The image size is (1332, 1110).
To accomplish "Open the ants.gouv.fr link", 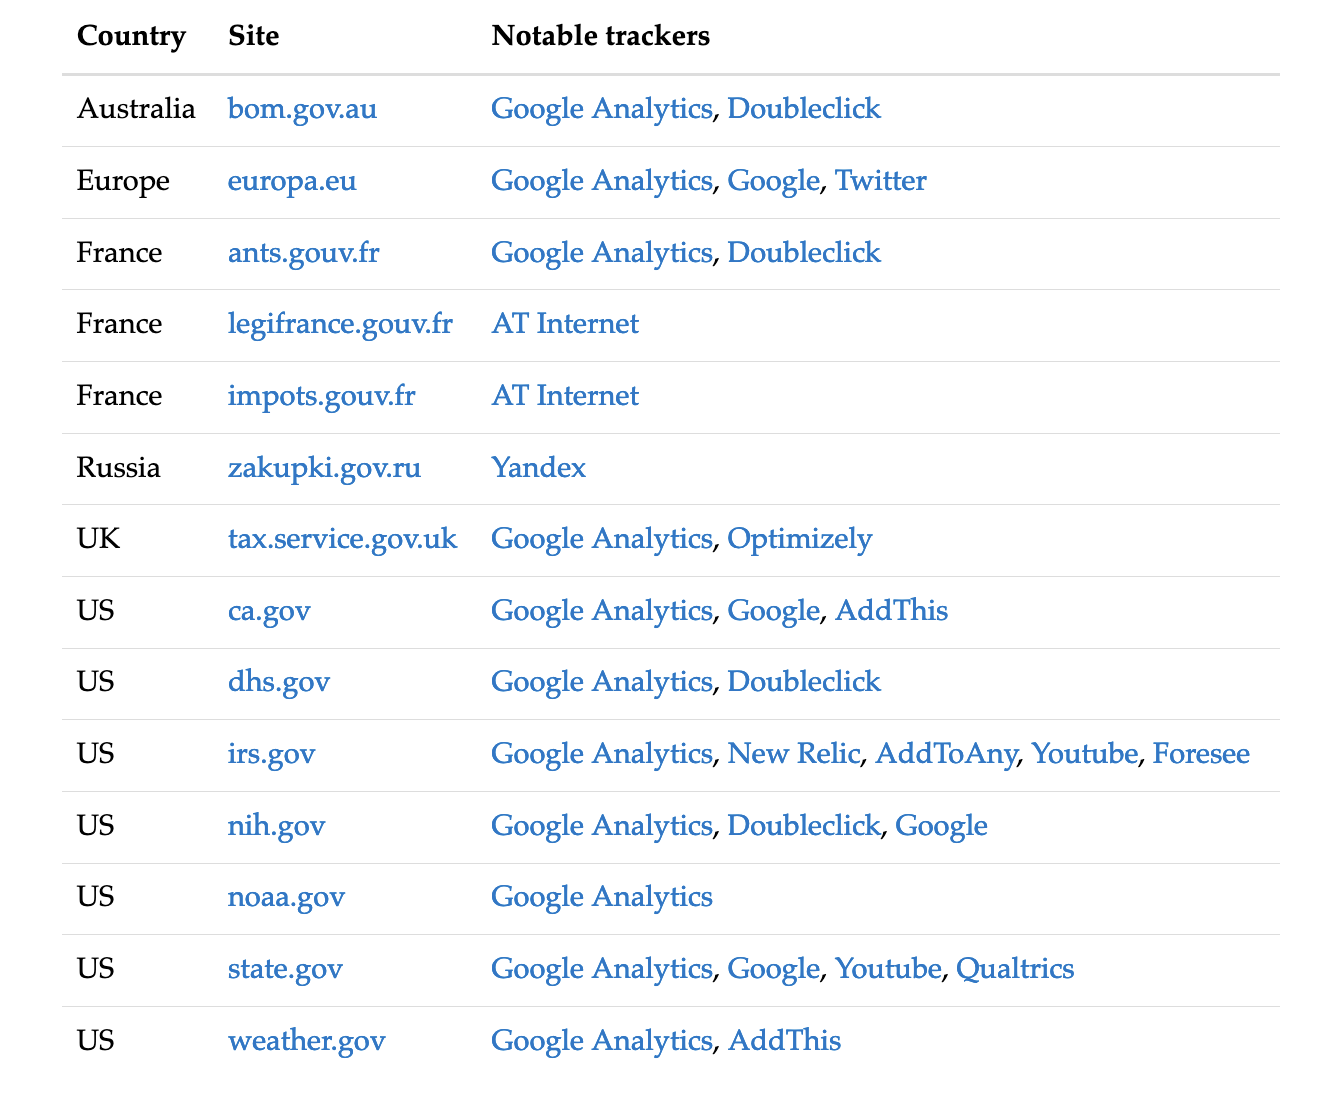I will pos(303,252).
